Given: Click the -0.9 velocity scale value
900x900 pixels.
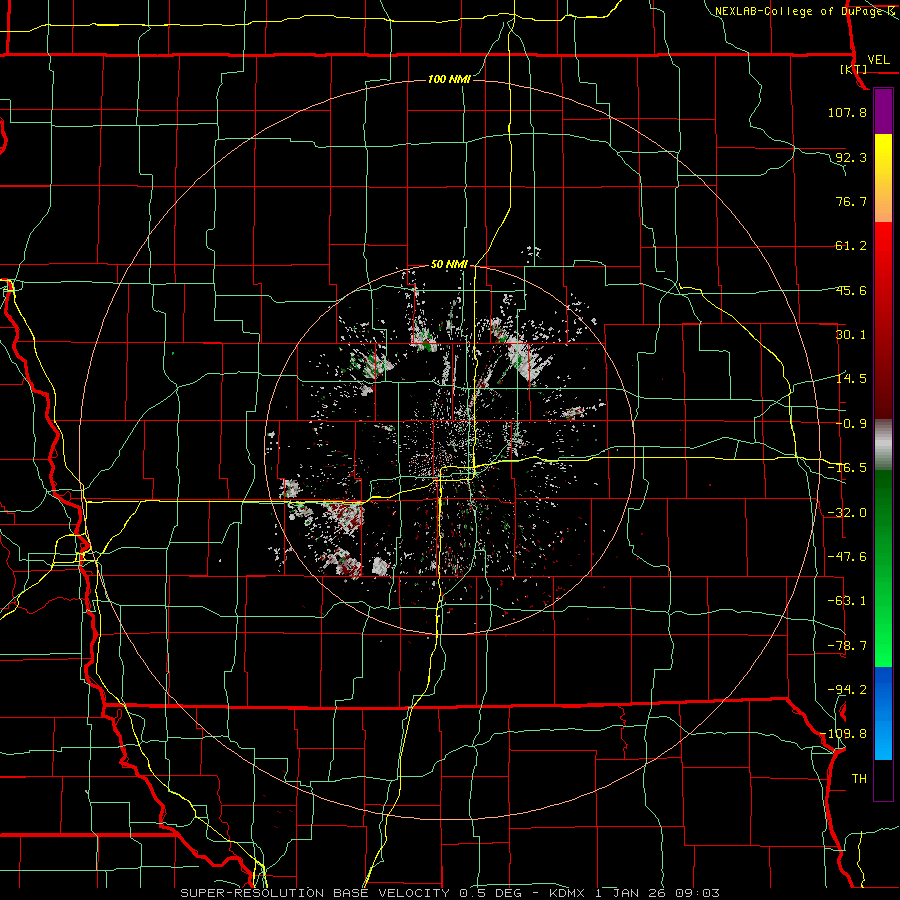Looking at the screenshot, I should tap(851, 424).
